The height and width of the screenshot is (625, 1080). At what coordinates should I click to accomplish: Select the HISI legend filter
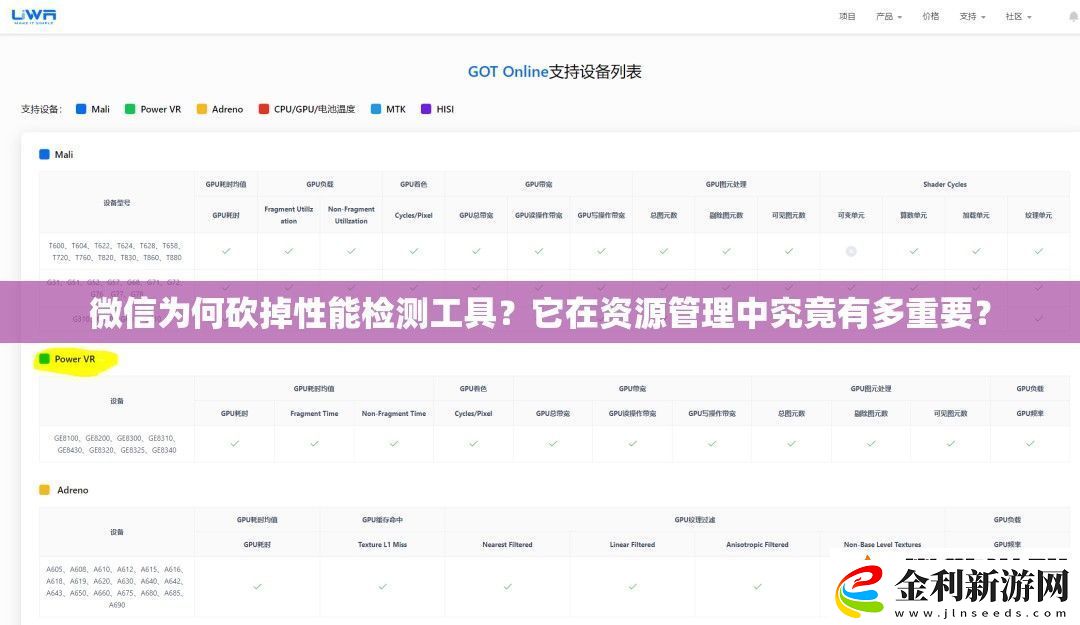tap(437, 109)
